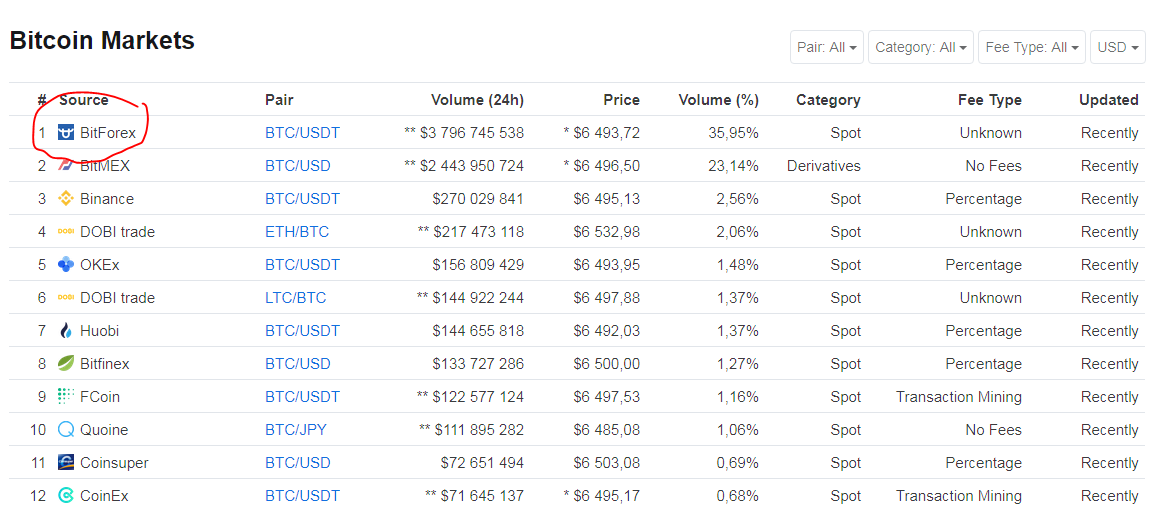
Task: Click the Coinsuper source name
Action: click(114, 462)
